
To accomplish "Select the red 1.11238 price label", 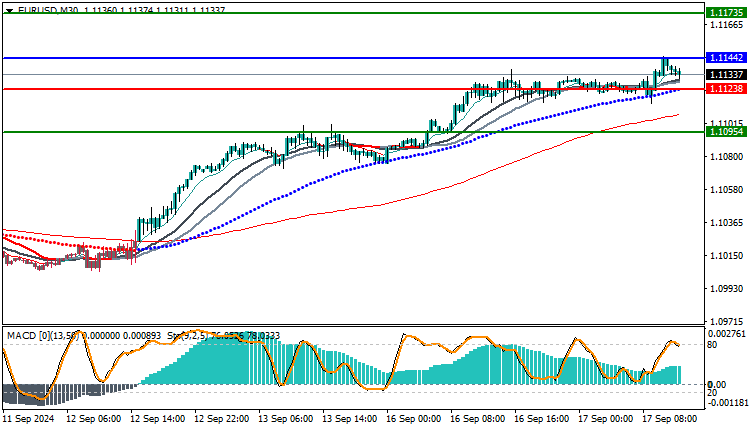I will click(726, 88).
